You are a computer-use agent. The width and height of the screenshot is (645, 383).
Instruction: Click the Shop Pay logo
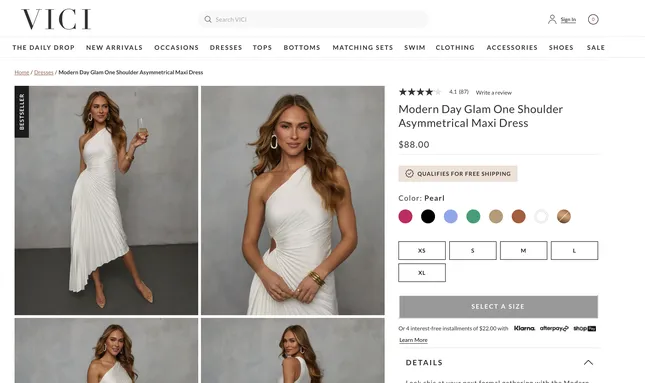(585, 328)
